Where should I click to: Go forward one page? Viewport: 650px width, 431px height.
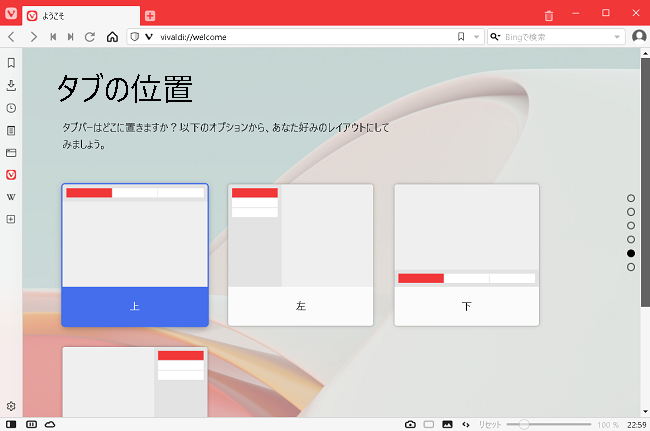pyautogui.click(x=34, y=37)
